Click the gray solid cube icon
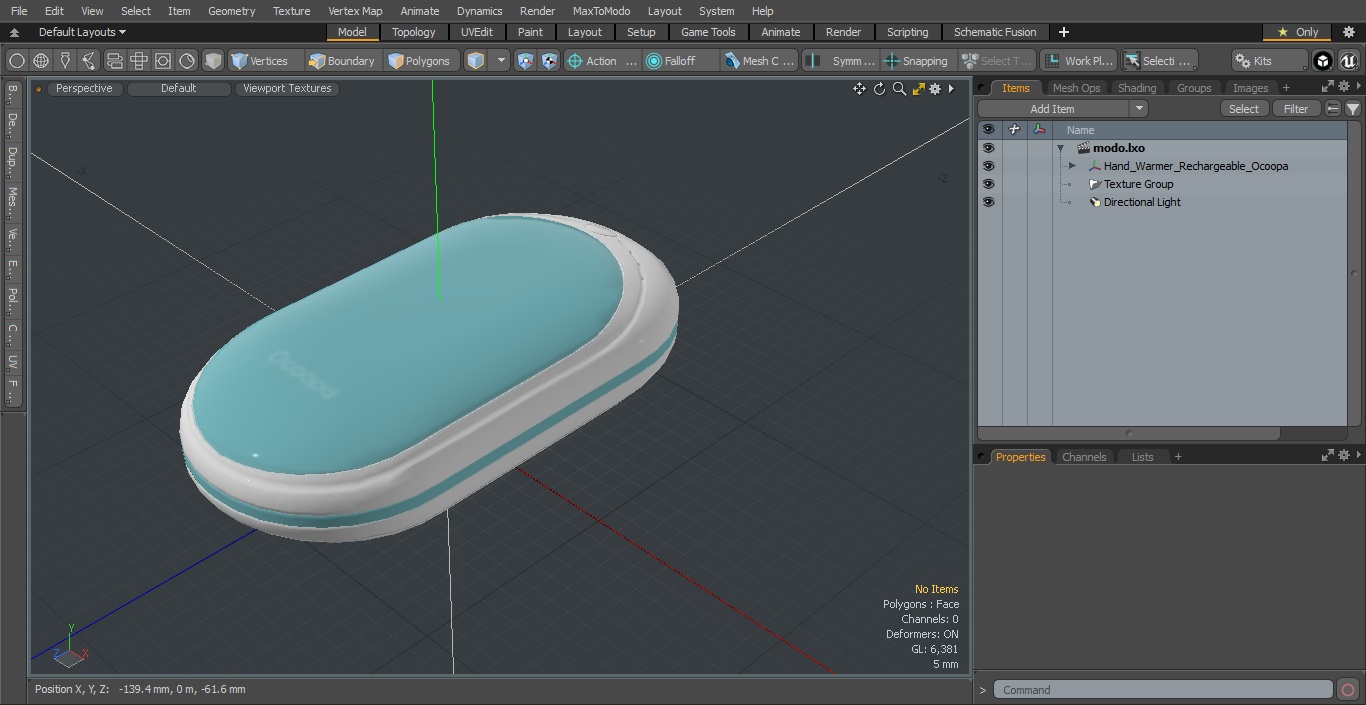 213,61
